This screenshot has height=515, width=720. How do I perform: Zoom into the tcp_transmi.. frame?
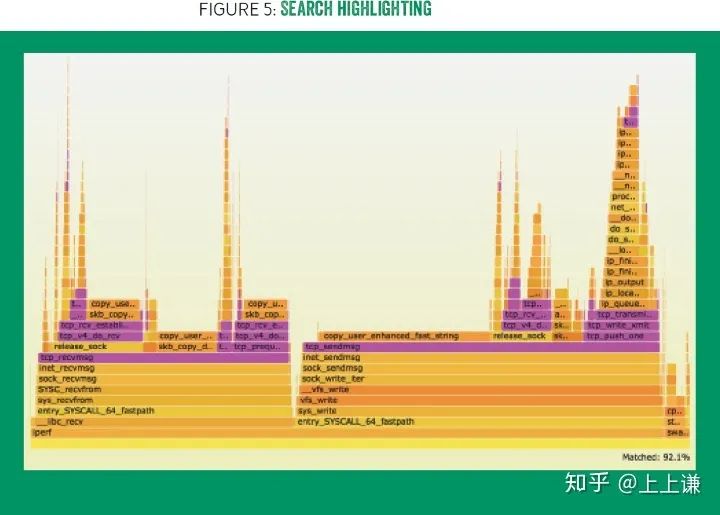click(623, 315)
